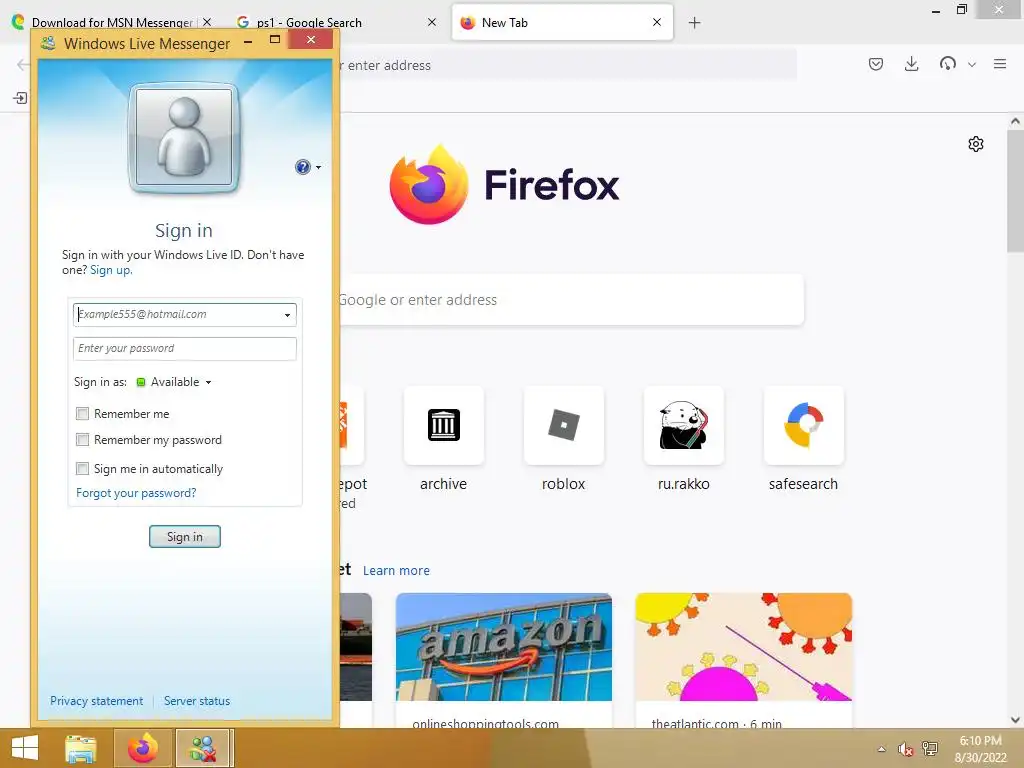Open the Amazon building article thumbnail
The image size is (1024, 768).
coord(504,647)
